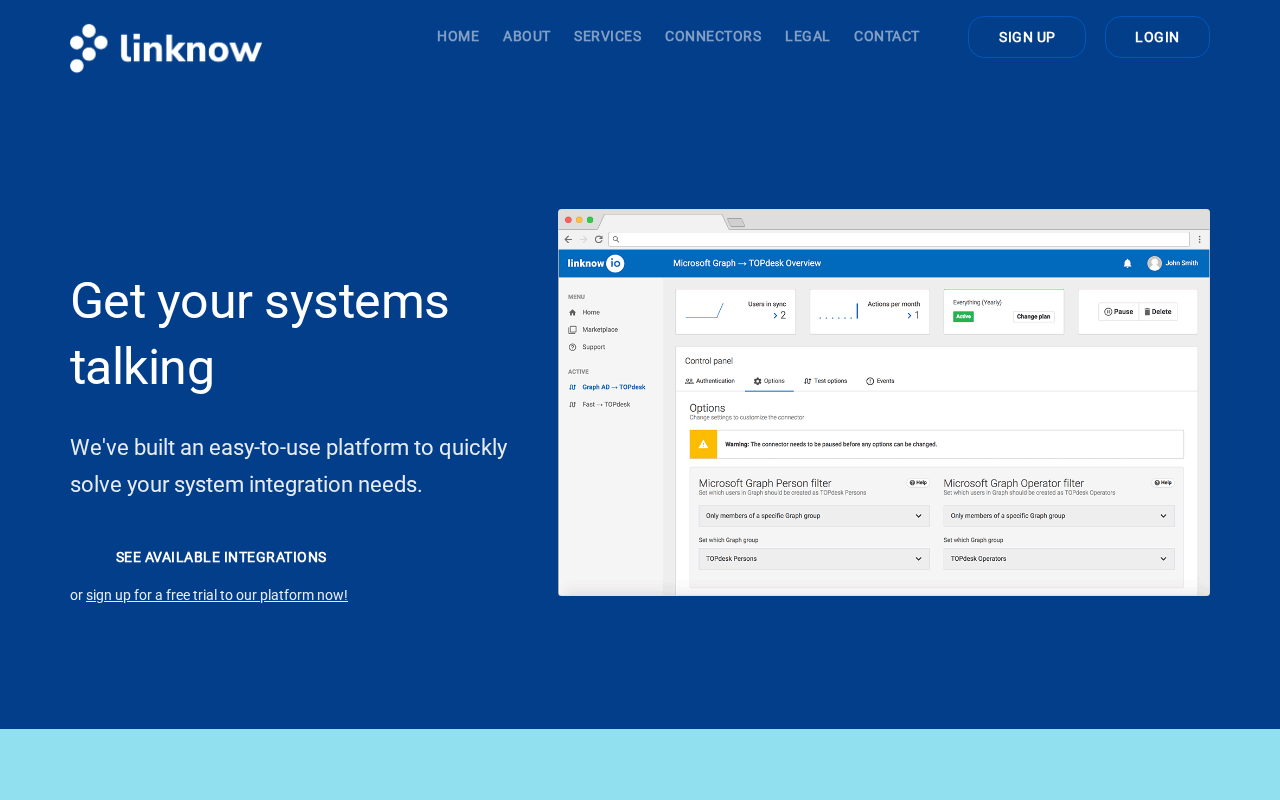Open the TOPdesk Persons group dropdown
Image resolution: width=1280 pixels, height=800 pixels.
pyautogui.click(x=814, y=559)
